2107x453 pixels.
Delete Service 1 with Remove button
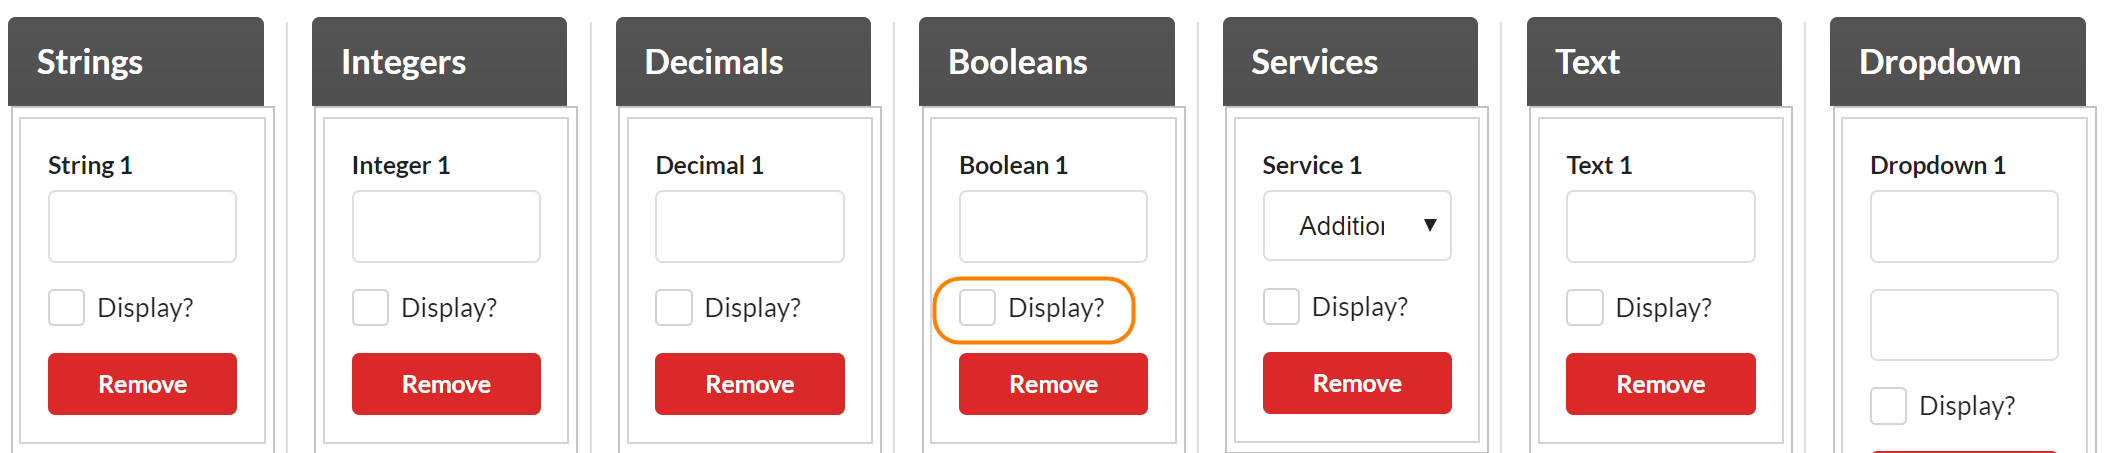coord(1356,383)
